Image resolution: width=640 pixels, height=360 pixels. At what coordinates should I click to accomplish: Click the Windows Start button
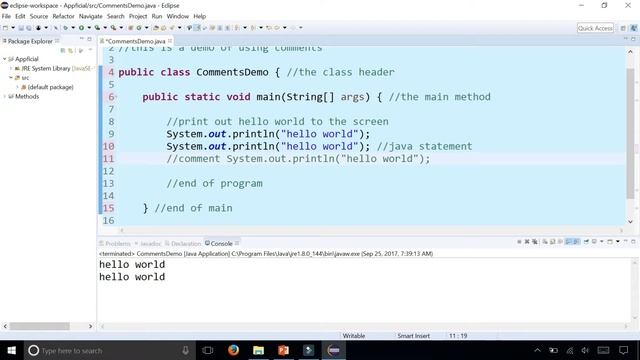(x=11, y=350)
